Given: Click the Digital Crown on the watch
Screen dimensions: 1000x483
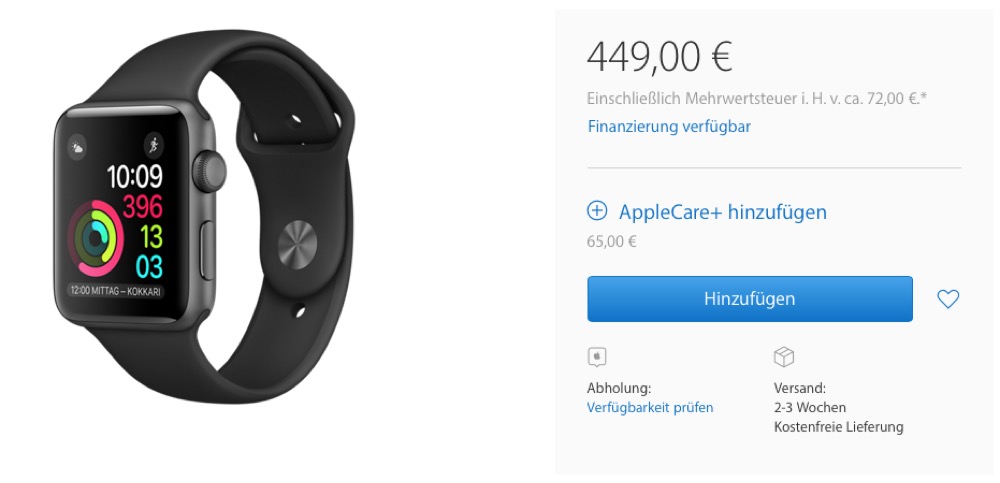Looking at the screenshot, I should [x=210, y=172].
